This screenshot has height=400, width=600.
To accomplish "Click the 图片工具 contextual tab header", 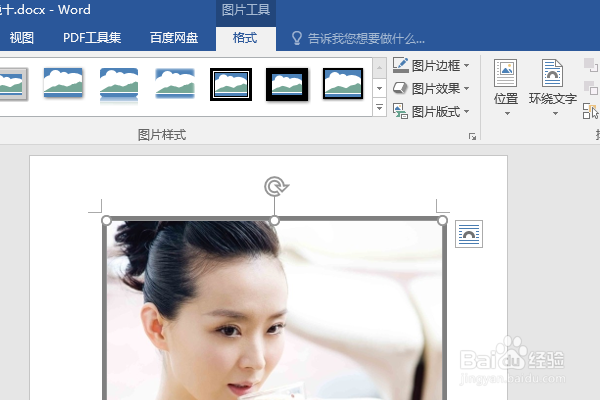I will 246,10.
